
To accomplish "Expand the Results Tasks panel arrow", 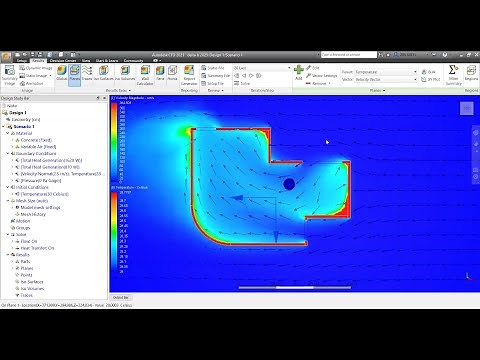I will click(x=130, y=91).
